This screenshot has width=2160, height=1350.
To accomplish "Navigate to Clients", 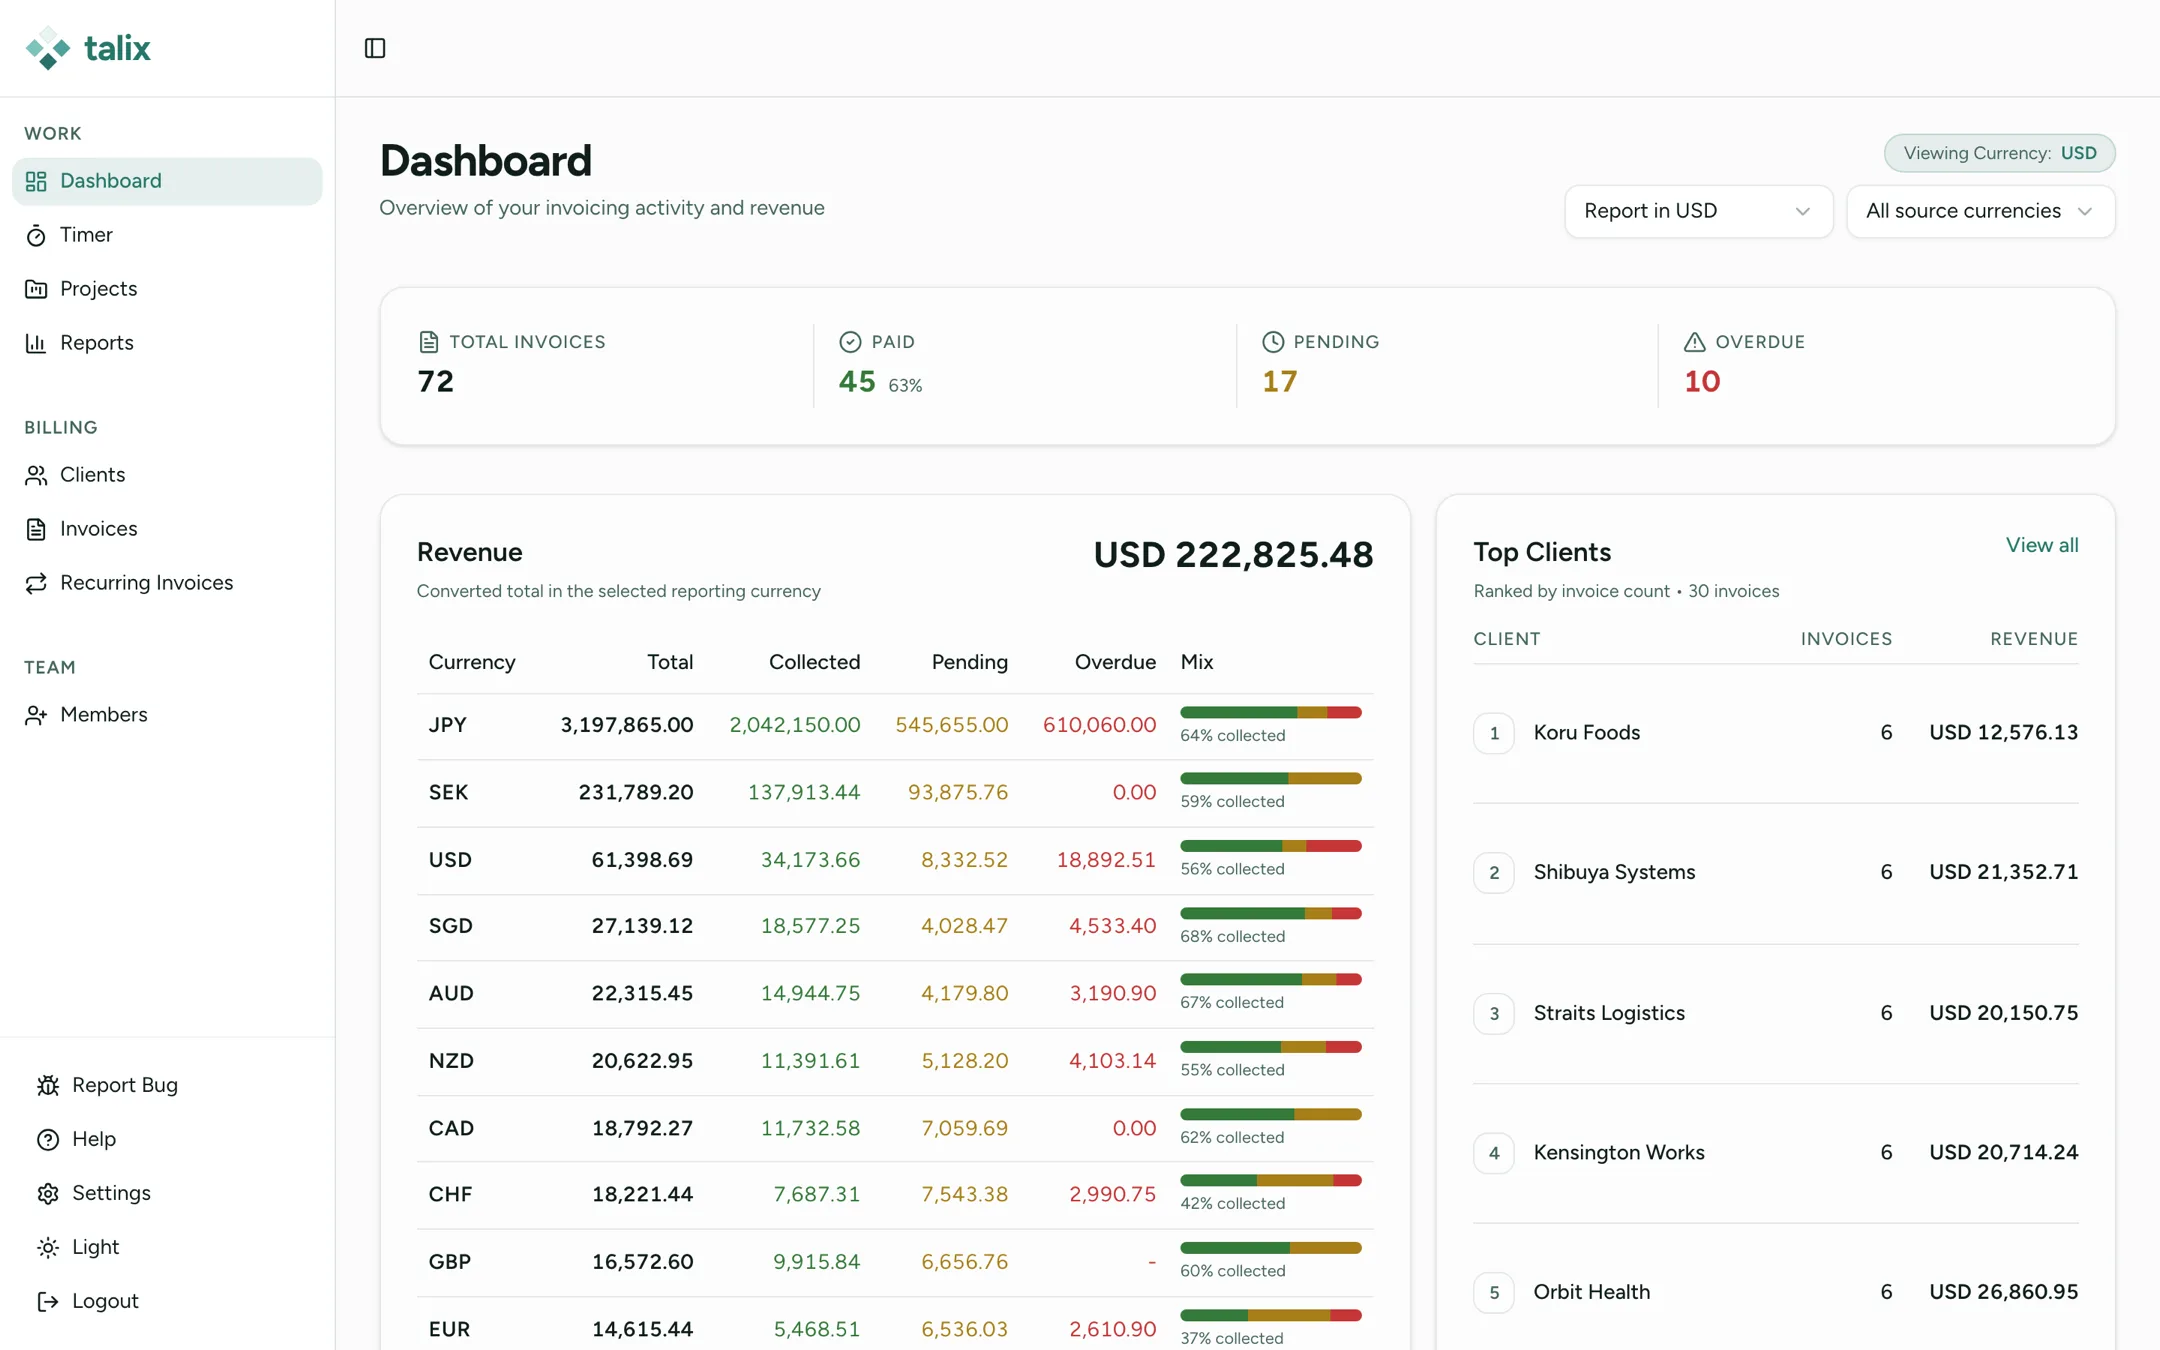I will pyautogui.click(x=167, y=475).
